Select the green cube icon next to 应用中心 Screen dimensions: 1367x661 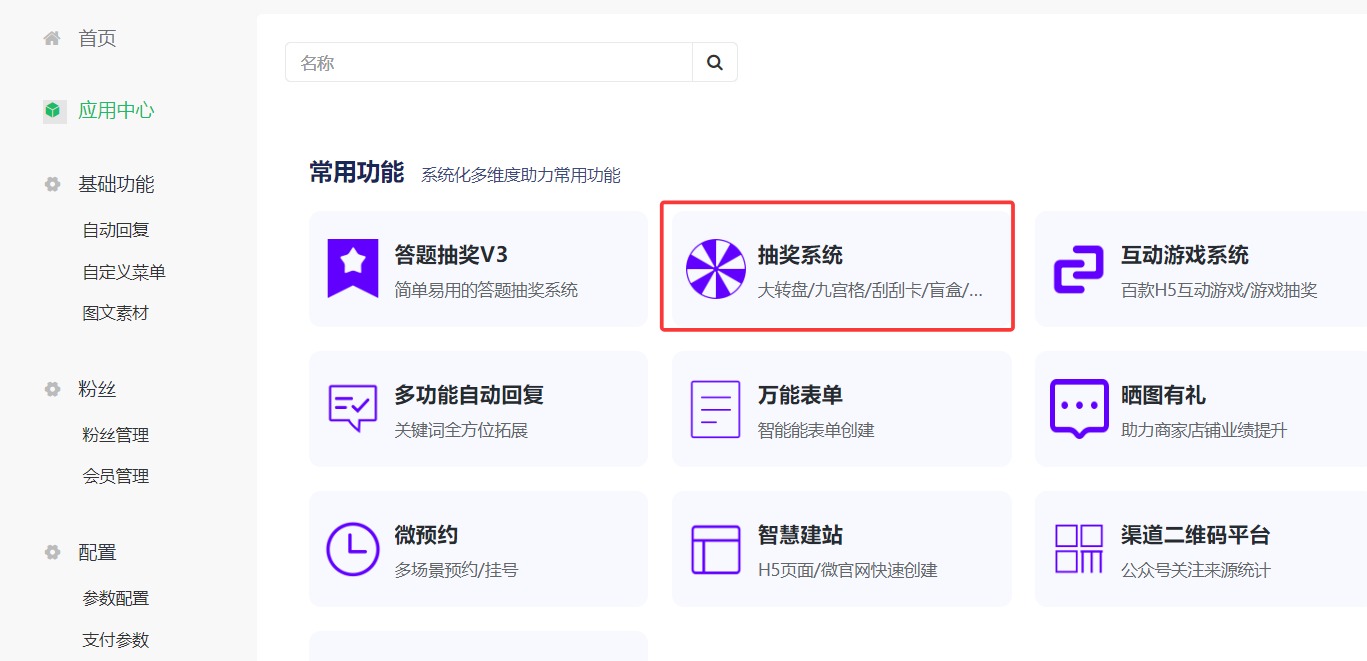coord(50,110)
